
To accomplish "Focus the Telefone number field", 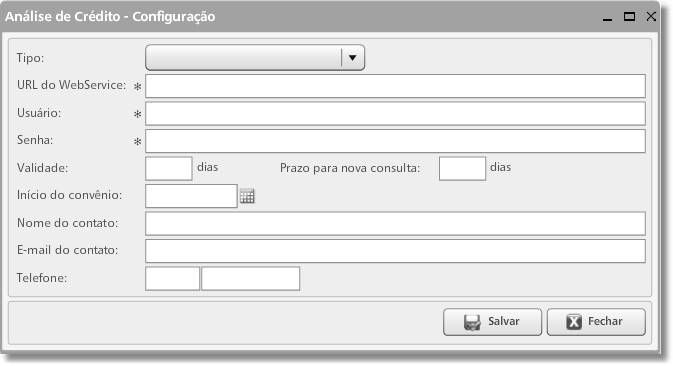I will [251, 278].
